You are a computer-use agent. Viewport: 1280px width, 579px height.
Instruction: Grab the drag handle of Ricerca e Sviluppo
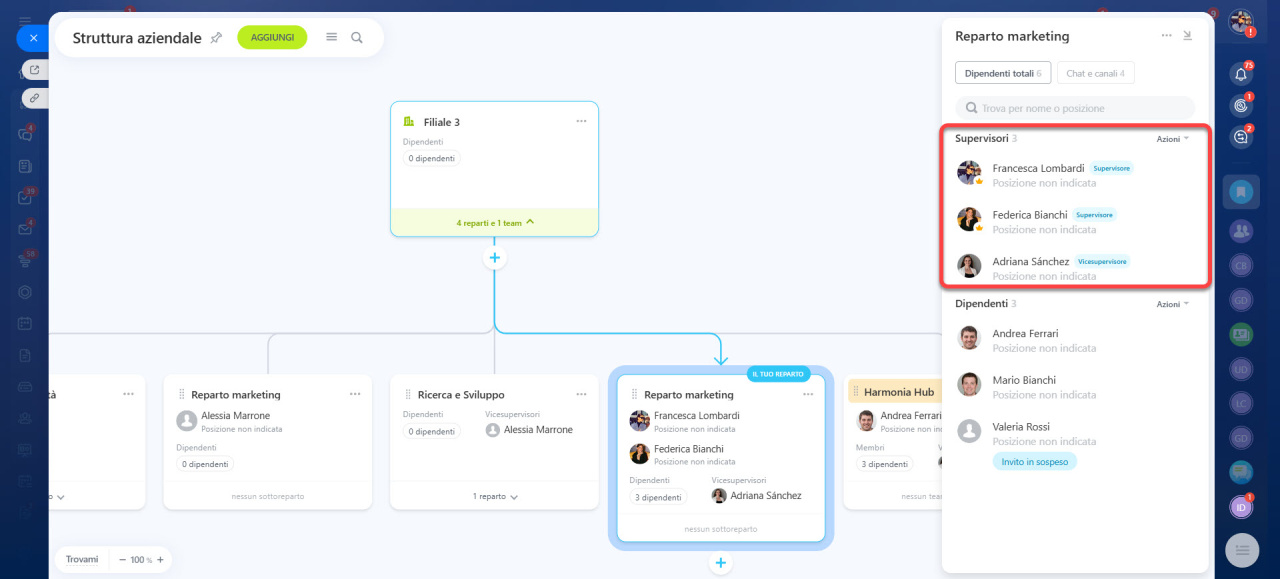408,395
